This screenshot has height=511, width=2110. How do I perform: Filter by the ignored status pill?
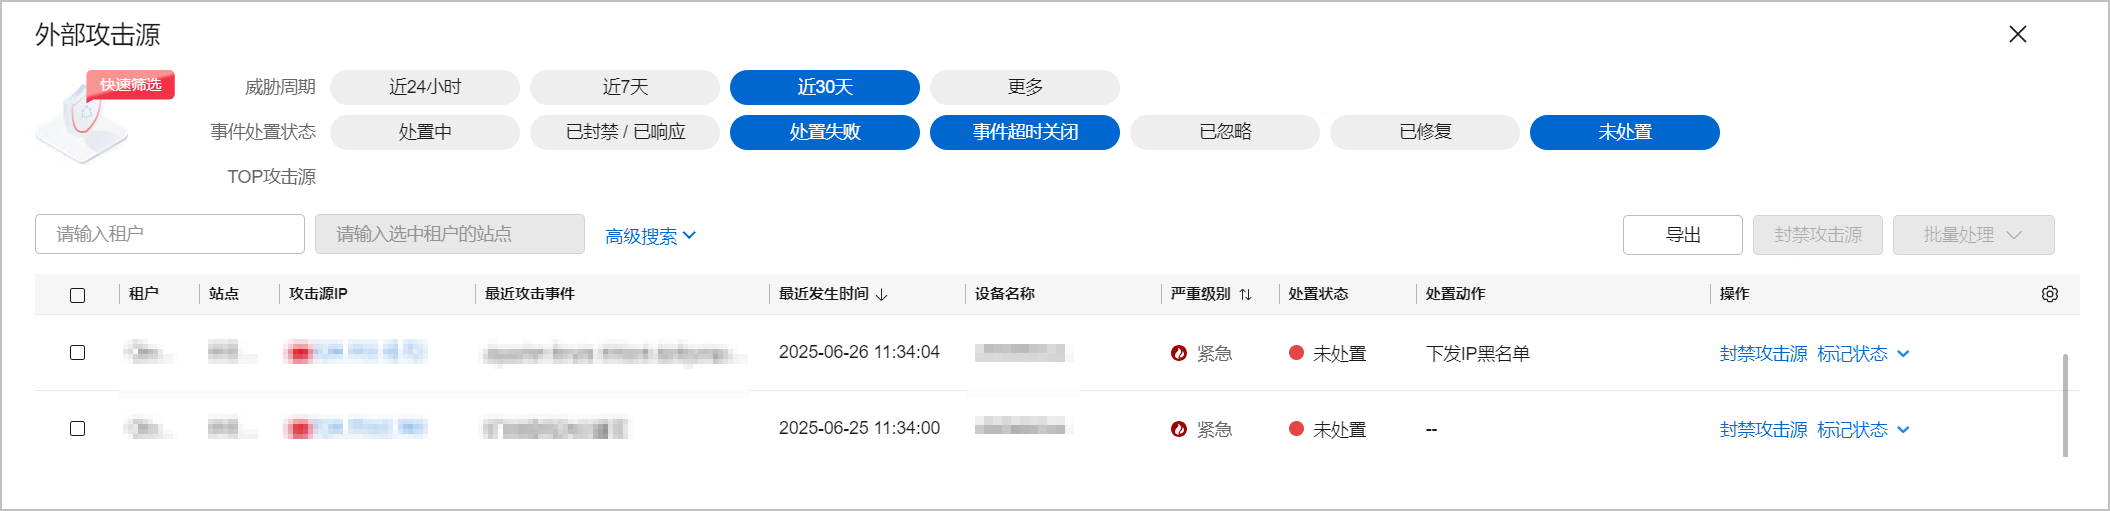(x=1225, y=132)
